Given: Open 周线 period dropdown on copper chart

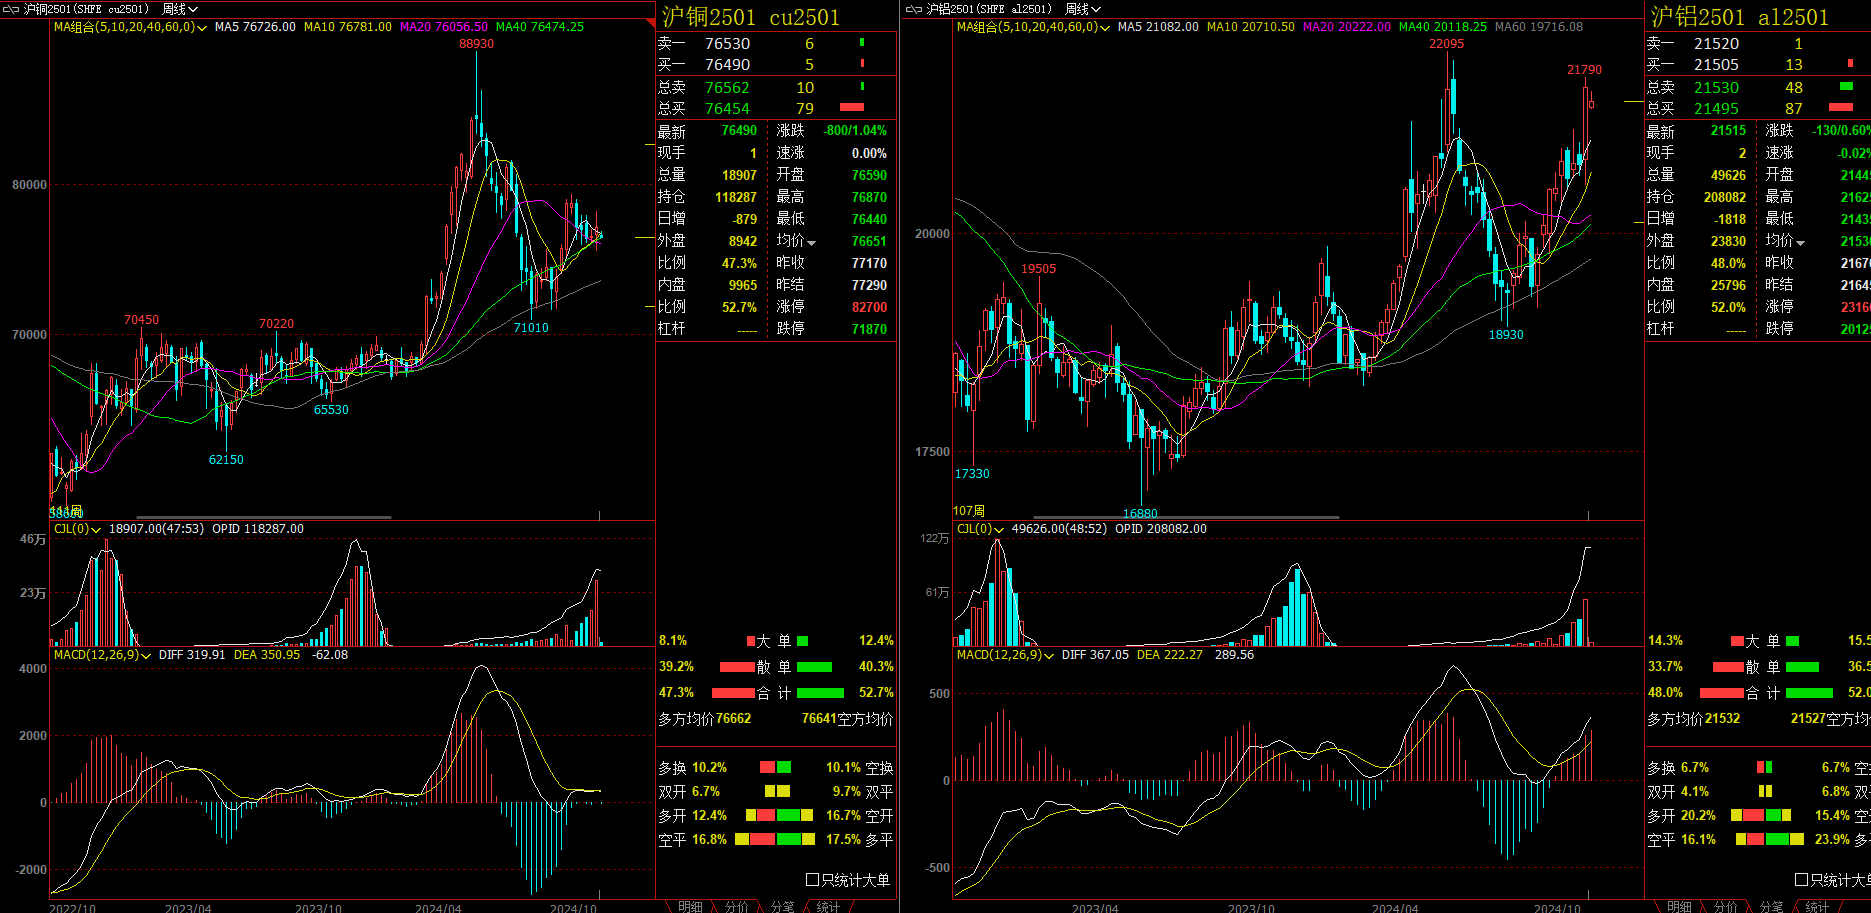Looking at the screenshot, I should point(180,9).
